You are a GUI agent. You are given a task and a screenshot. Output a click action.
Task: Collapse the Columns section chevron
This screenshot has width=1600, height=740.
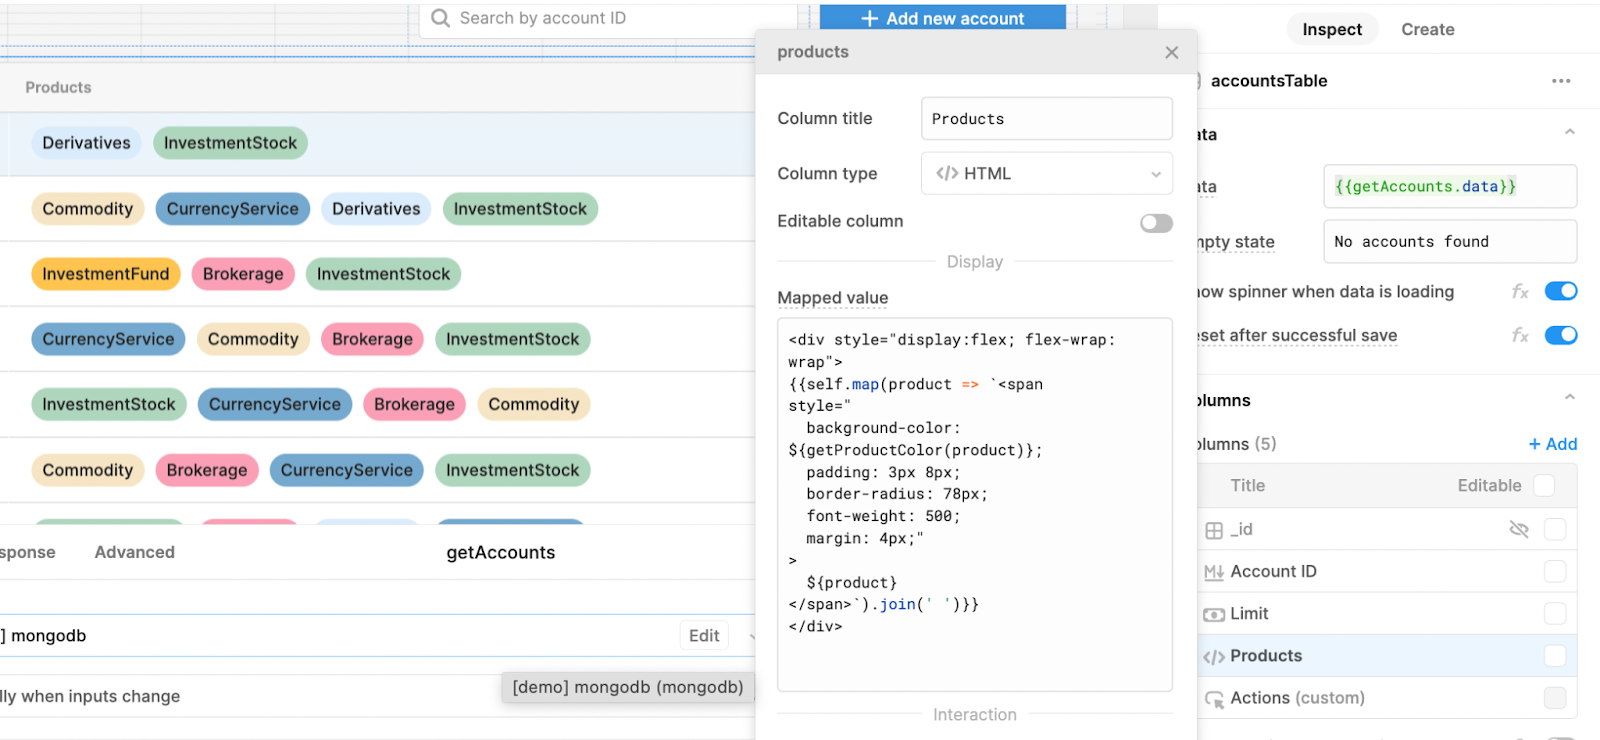[1570, 398]
